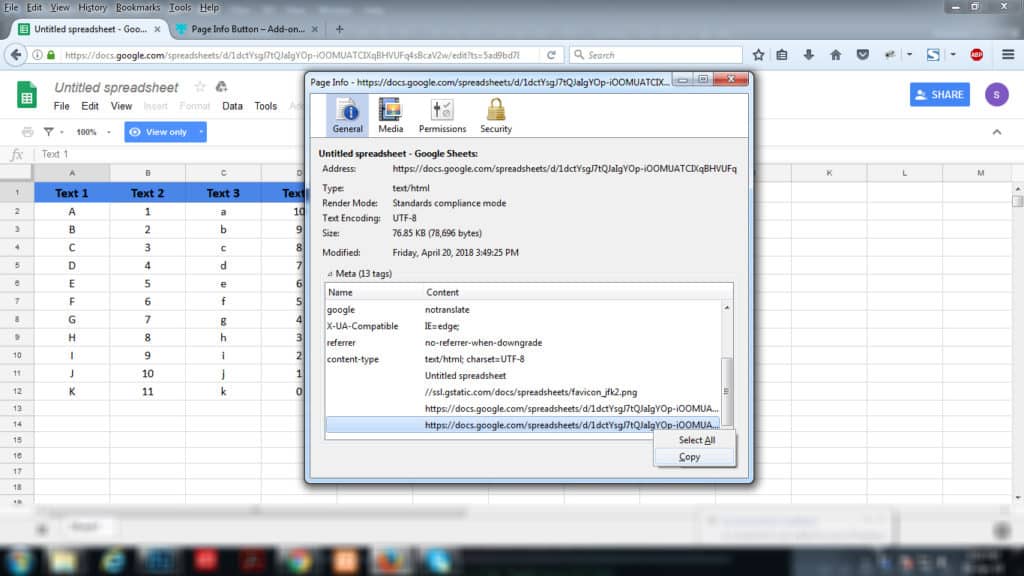Collapse the Sheets header with the chevron

(x=997, y=132)
